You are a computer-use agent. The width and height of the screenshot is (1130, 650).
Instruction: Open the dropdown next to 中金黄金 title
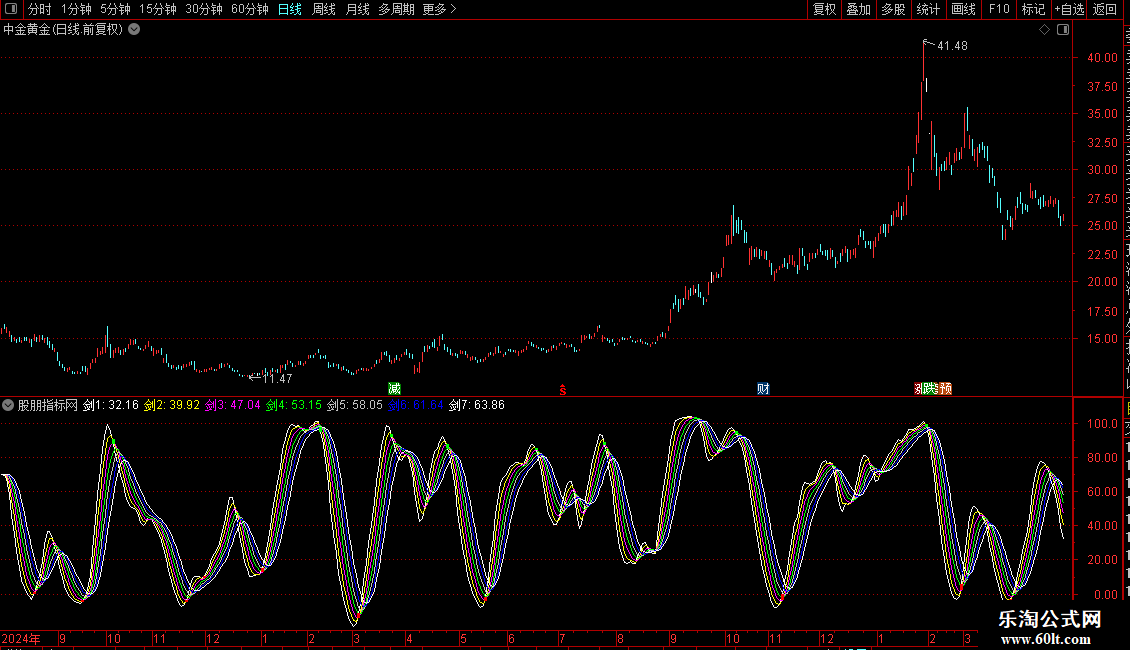[134, 30]
